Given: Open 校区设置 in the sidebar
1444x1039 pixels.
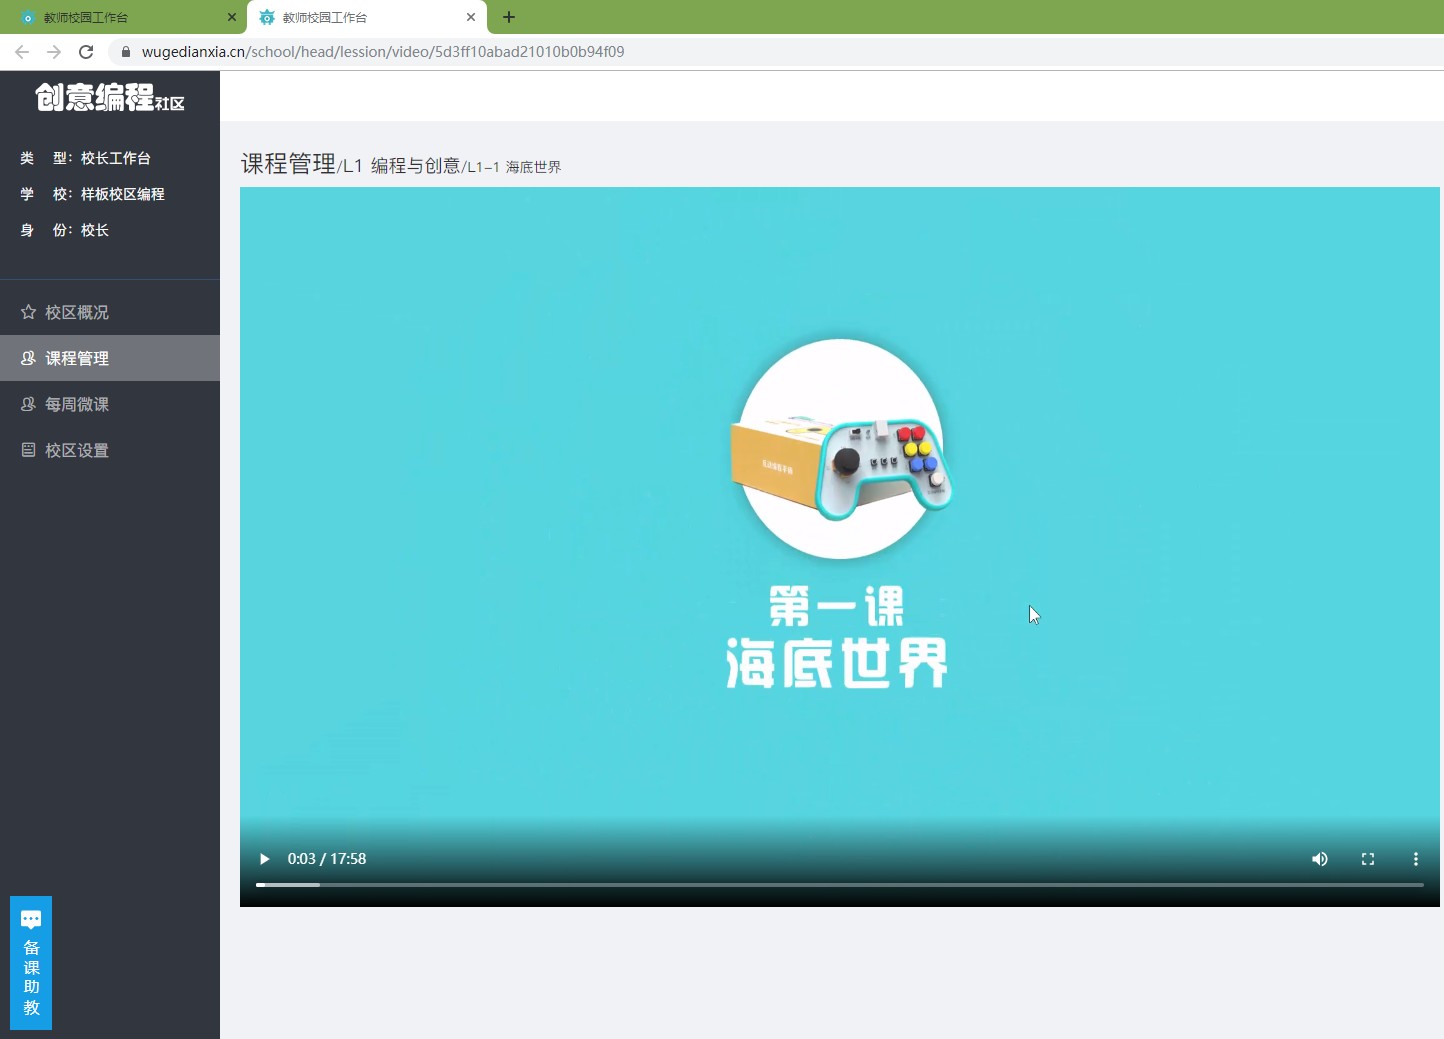Looking at the screenshot, I should tap(110, 450).
